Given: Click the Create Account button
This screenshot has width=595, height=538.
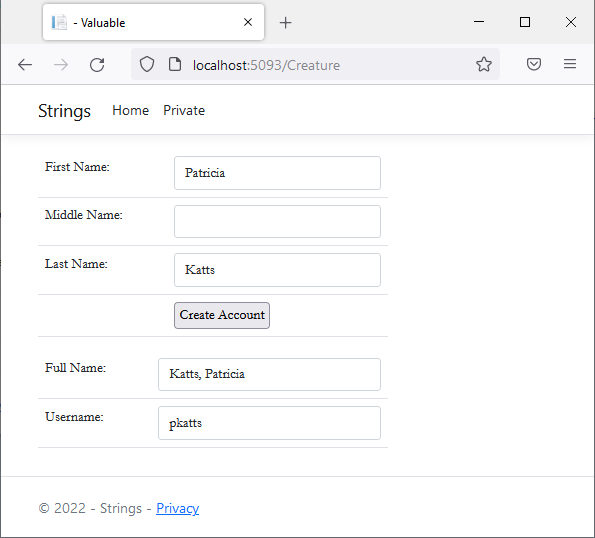Looking at the screenshot, I should click(x=222, y=315).
